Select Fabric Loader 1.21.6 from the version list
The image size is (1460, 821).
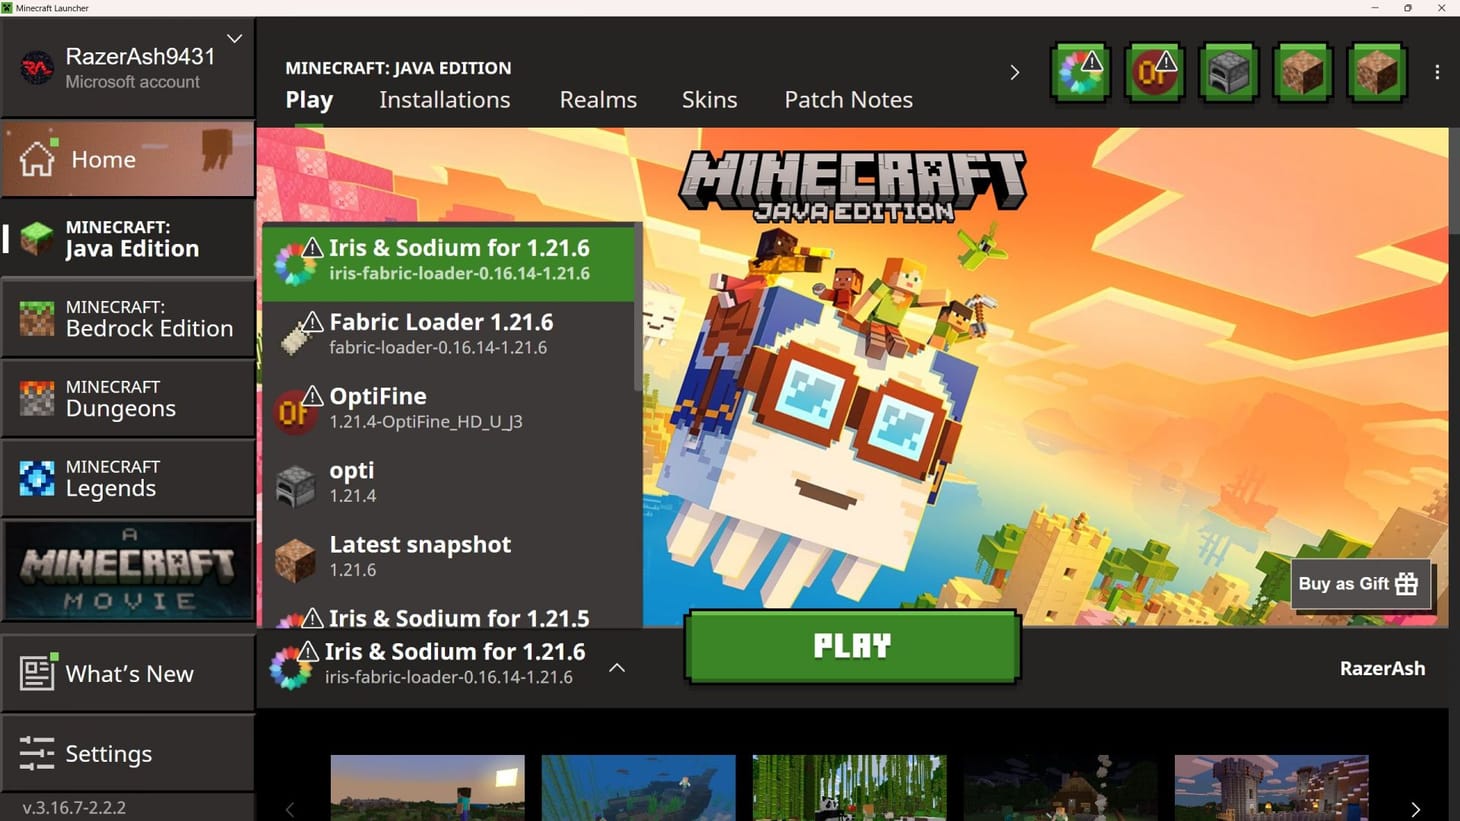441,333
